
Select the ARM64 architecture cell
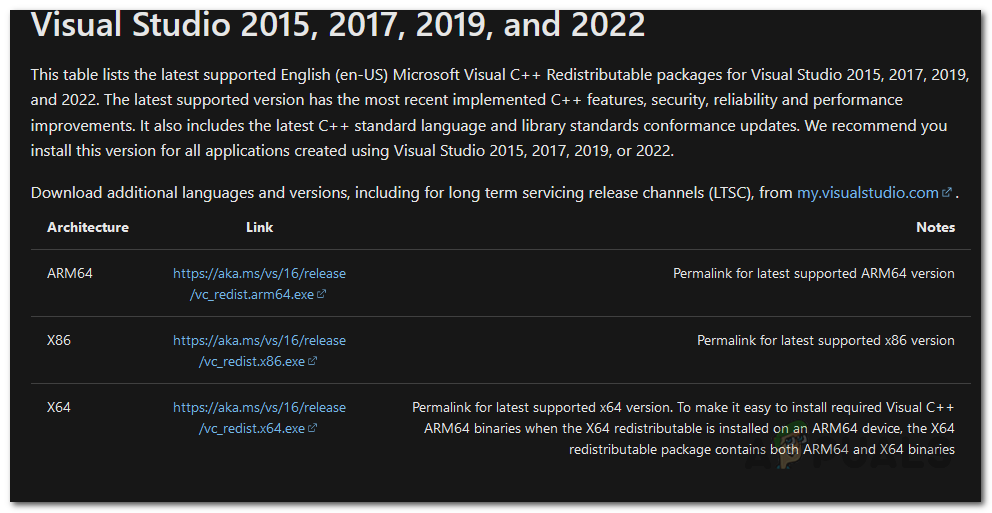[x=70, y=273]
